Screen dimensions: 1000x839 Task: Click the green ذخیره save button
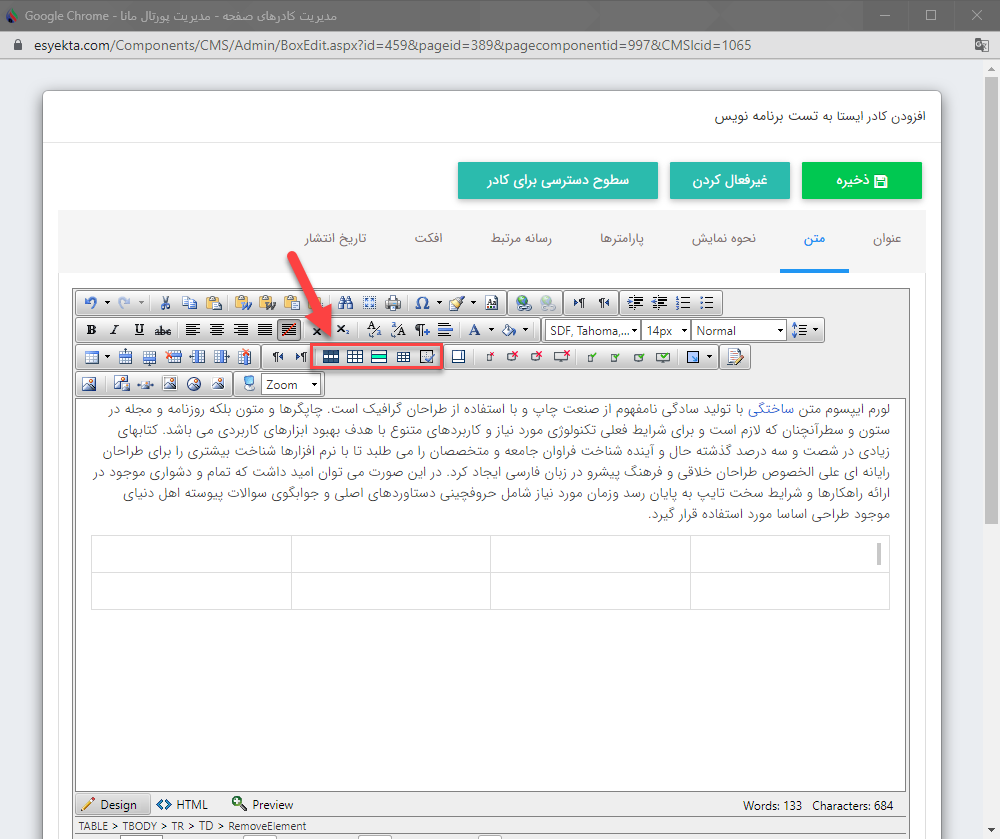point(861,180)
